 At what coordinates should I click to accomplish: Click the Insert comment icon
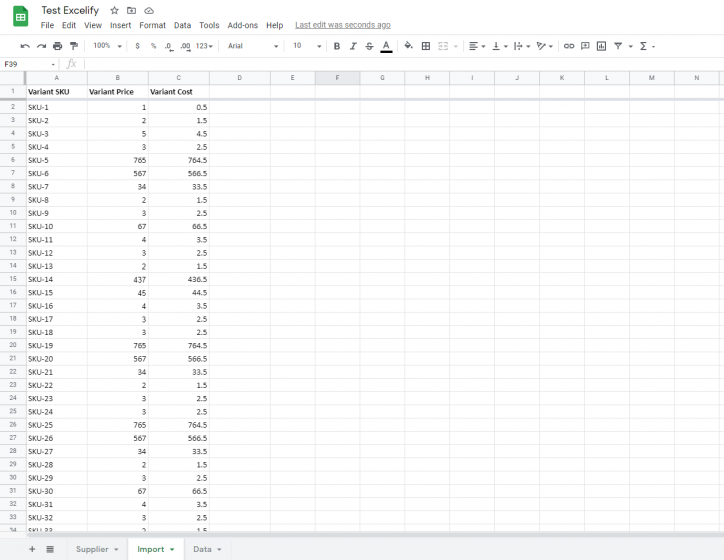tap(585, 46)
